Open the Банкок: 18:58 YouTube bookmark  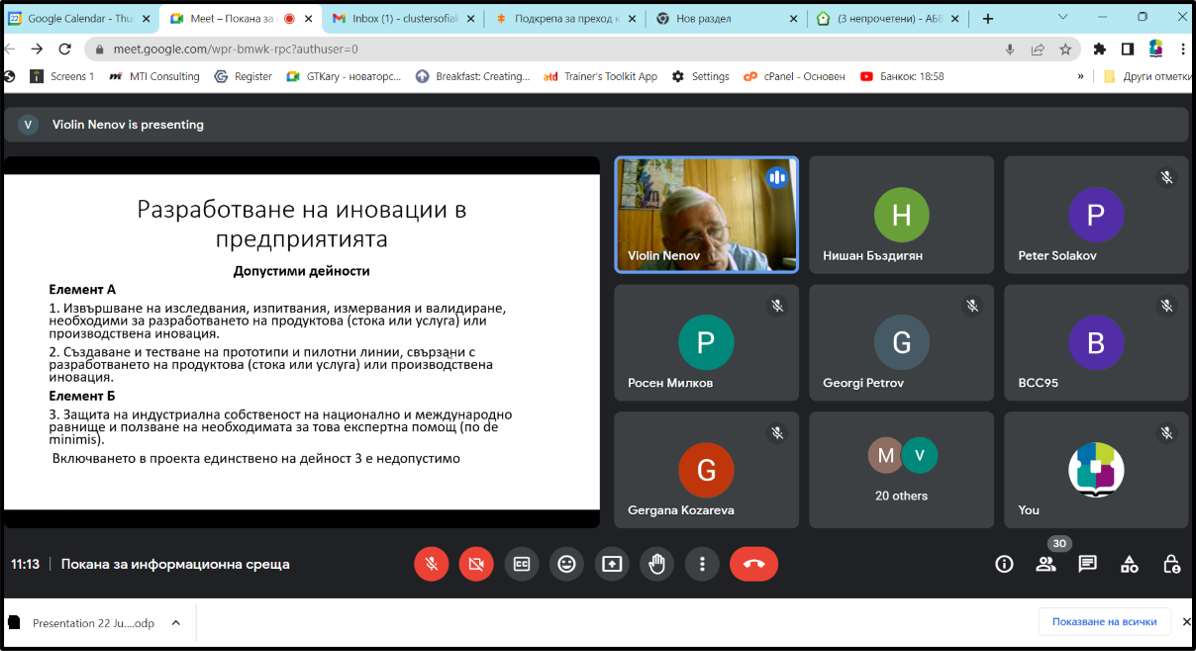click(x=902, y=76)
